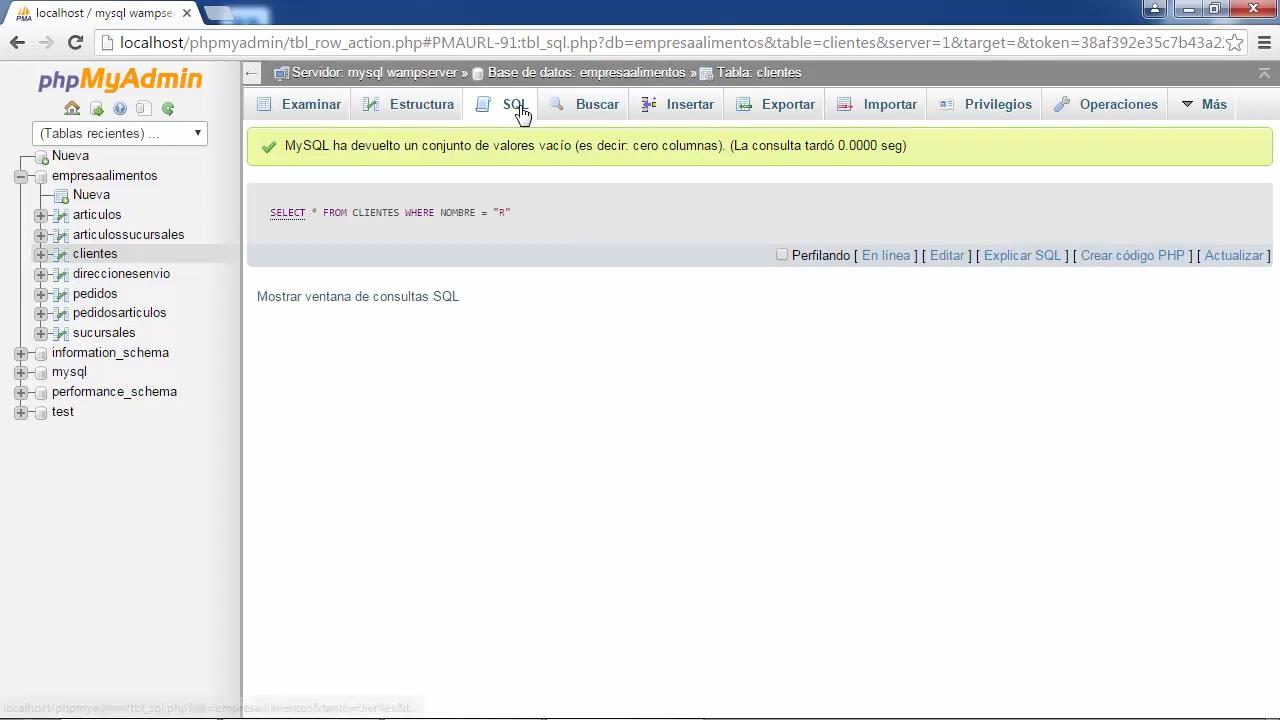Click the phpMyAdmin home icon
This screenshot has width=1280, height=720.
click(72, 108)
